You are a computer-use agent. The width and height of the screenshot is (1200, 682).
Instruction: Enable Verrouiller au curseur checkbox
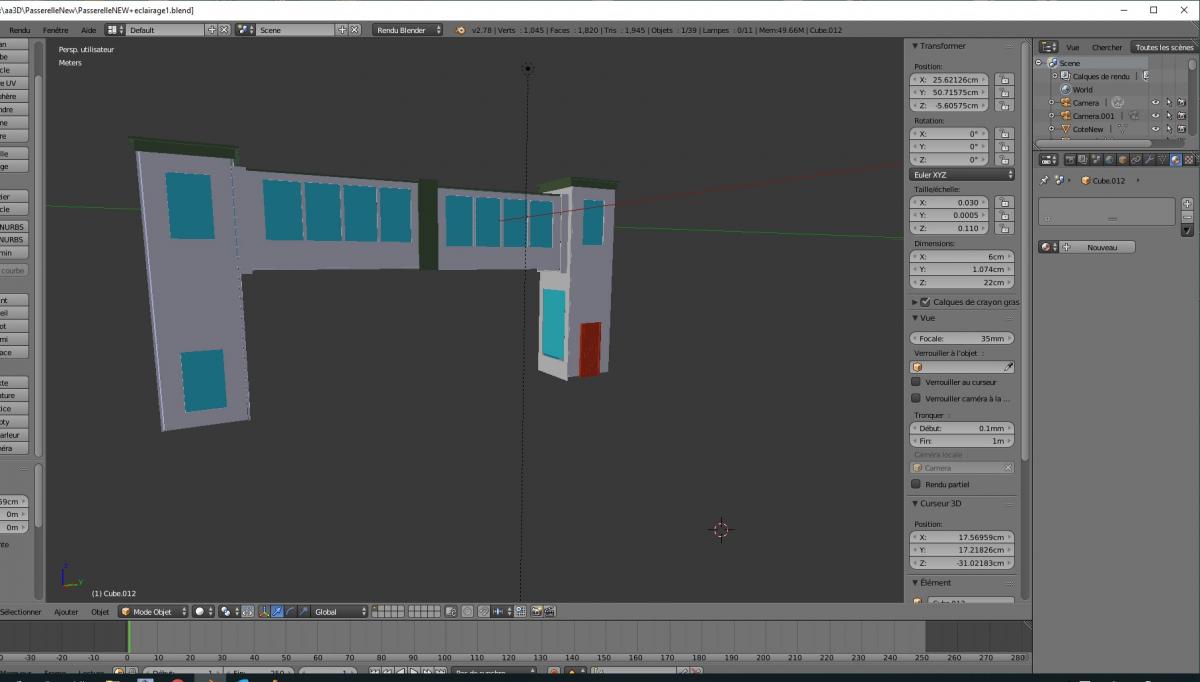(916, 382)
